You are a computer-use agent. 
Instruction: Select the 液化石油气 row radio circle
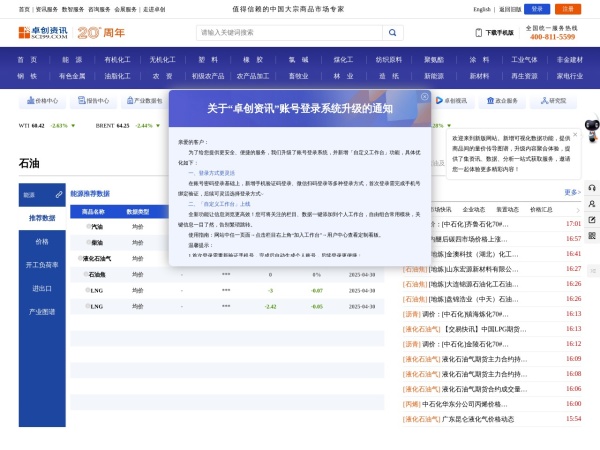pyautogui.click(x=80, y=258)
